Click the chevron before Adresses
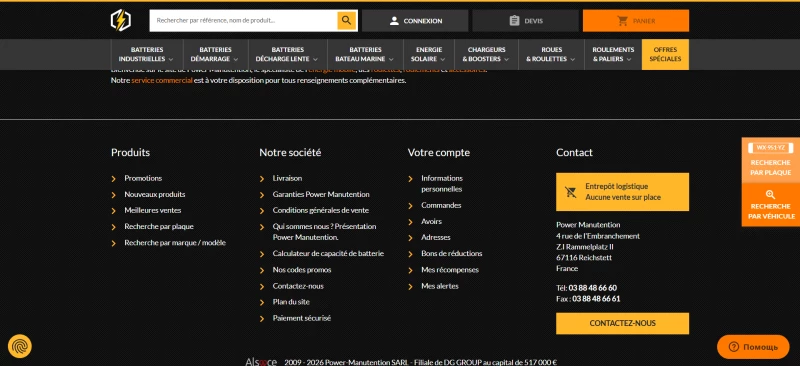The image size is (800, 366). pos(410,238)
